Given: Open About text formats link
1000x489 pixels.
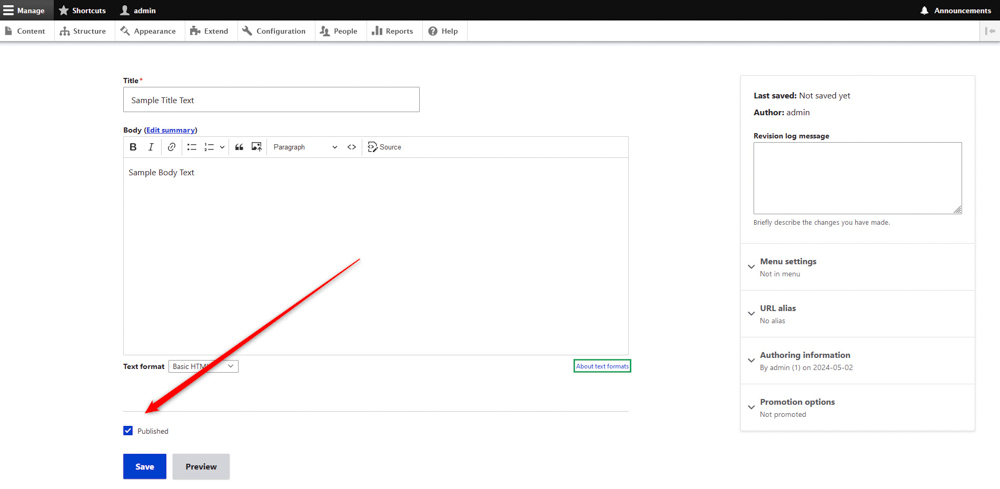Looking at the screenshot, I should click(x=602, y=367).
